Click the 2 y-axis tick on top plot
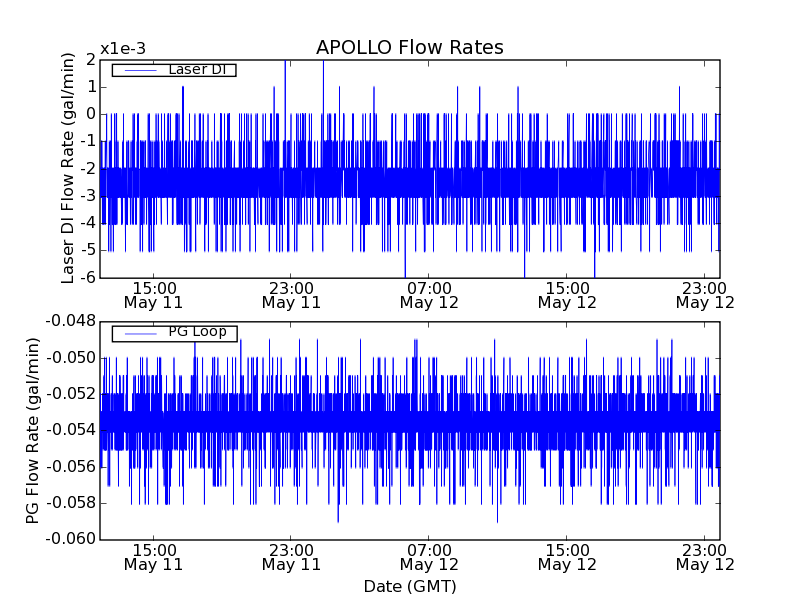Screen dimensions: 800x600 (x=90, y=60)
